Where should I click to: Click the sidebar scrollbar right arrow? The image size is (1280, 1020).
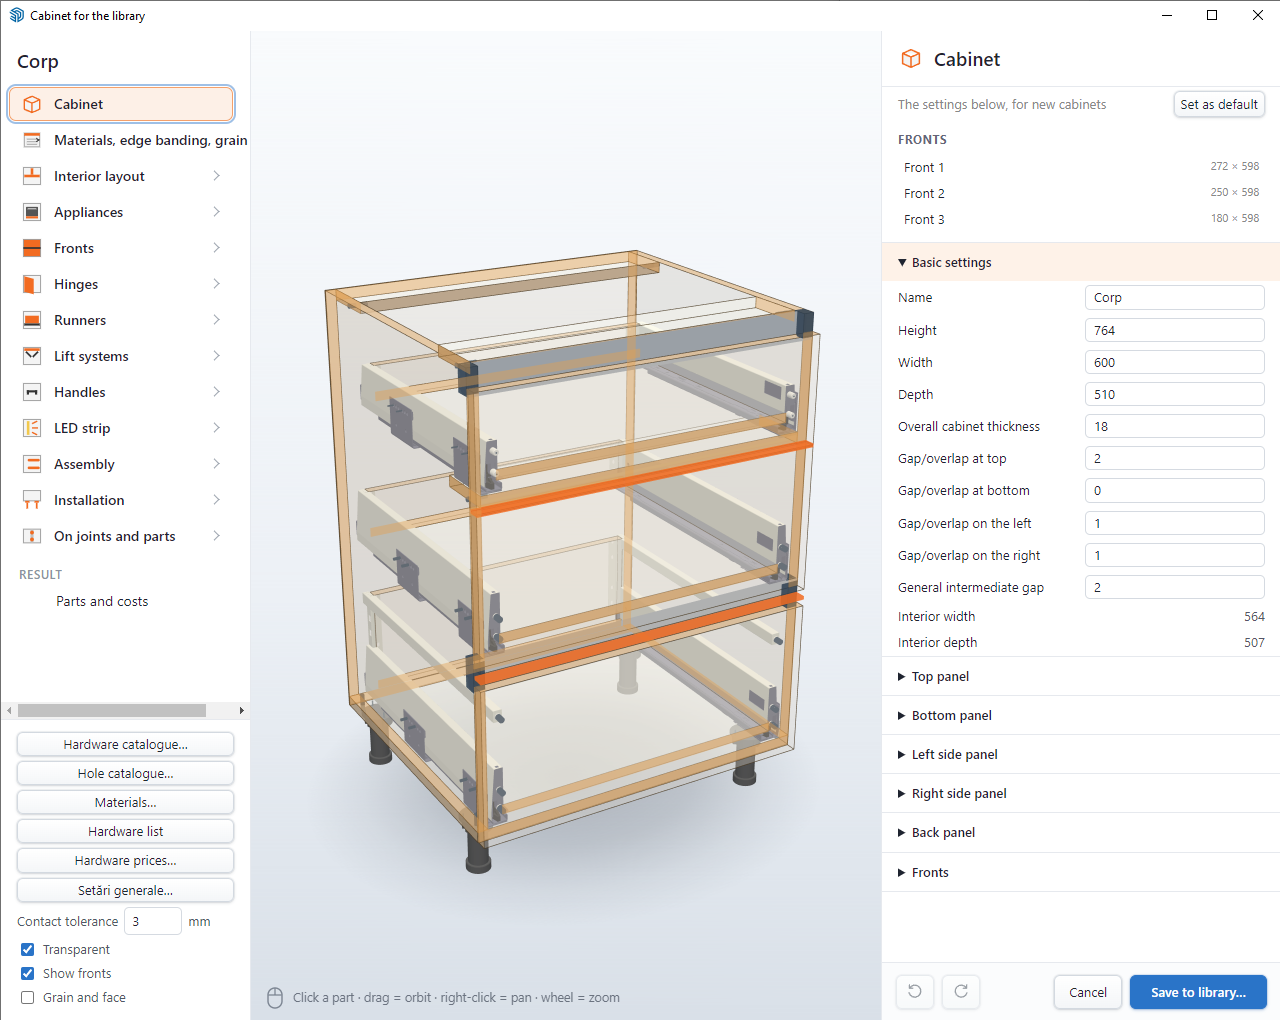pos(241,710)
